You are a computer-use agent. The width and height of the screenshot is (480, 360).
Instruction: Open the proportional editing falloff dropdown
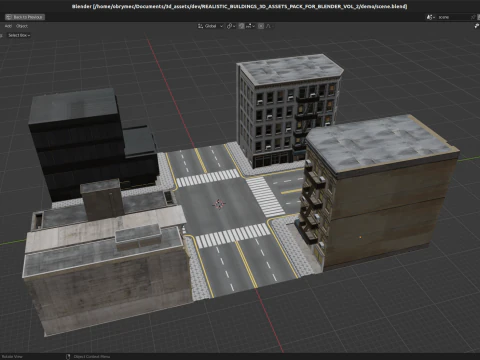269,26
